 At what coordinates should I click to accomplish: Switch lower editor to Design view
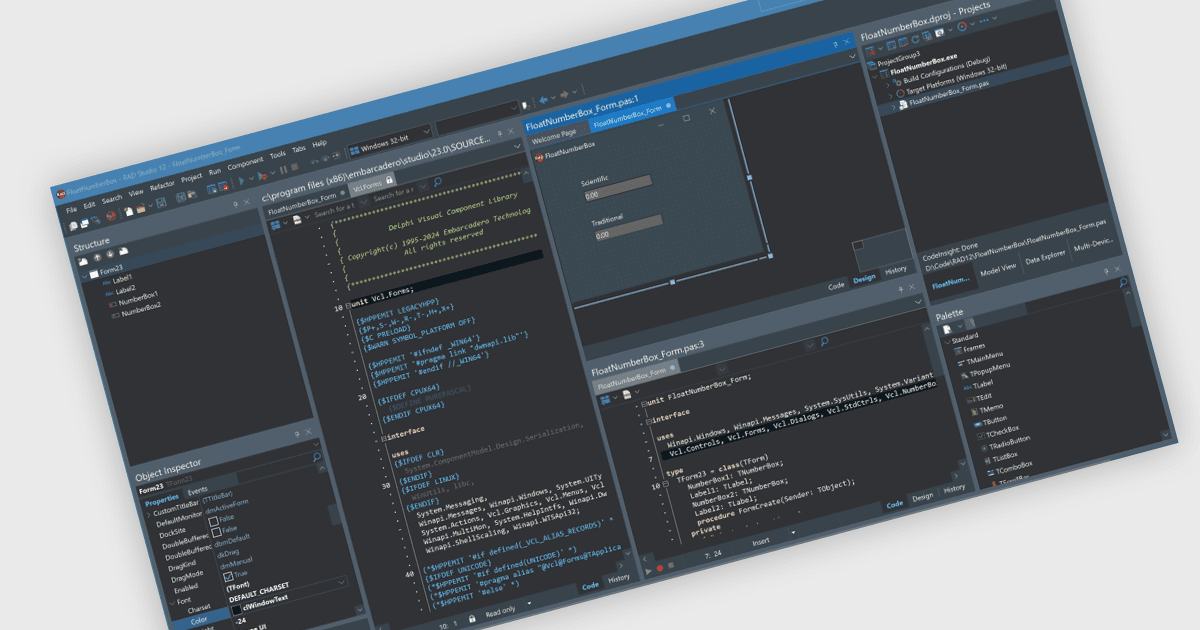click(921, 496)
